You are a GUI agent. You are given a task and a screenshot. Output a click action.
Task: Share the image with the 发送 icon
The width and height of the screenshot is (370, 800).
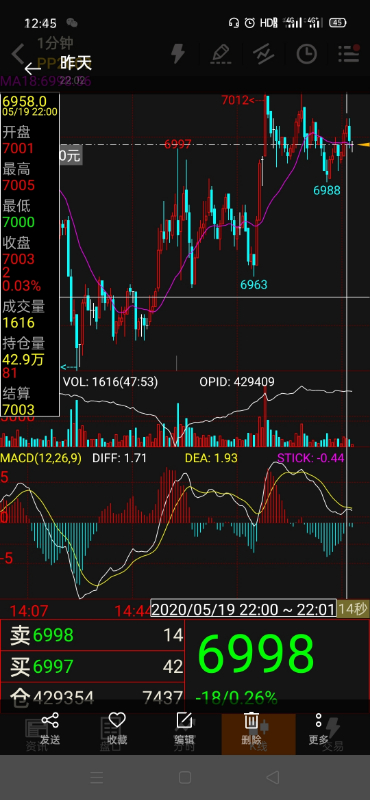click(x=50, y=729)
